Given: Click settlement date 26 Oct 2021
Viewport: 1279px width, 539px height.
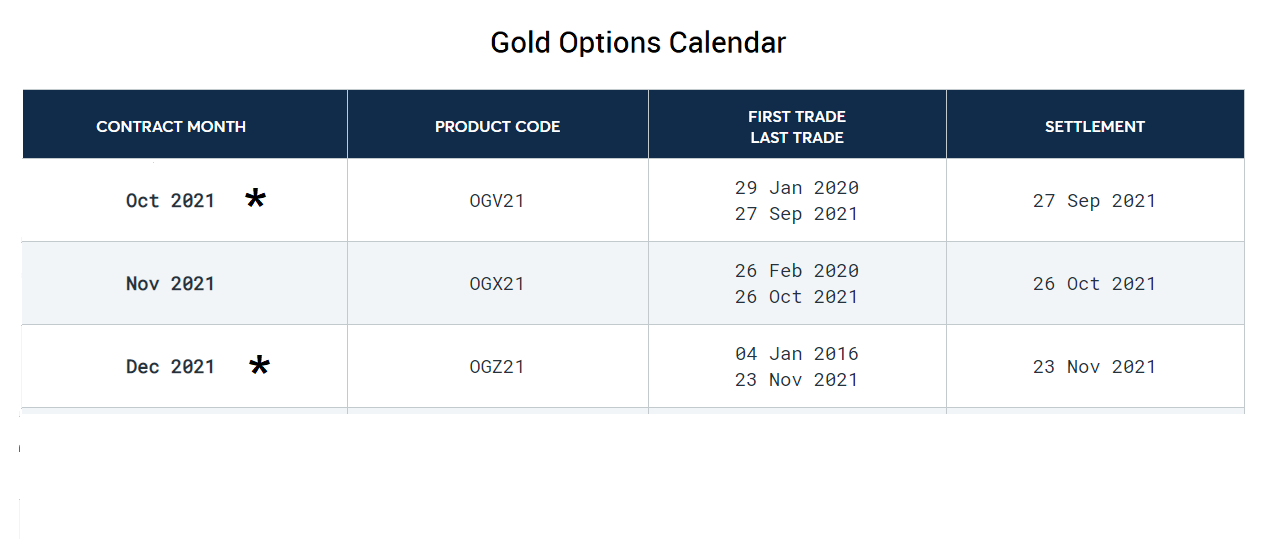Looking at the screenshot, I should [1094, 284].
